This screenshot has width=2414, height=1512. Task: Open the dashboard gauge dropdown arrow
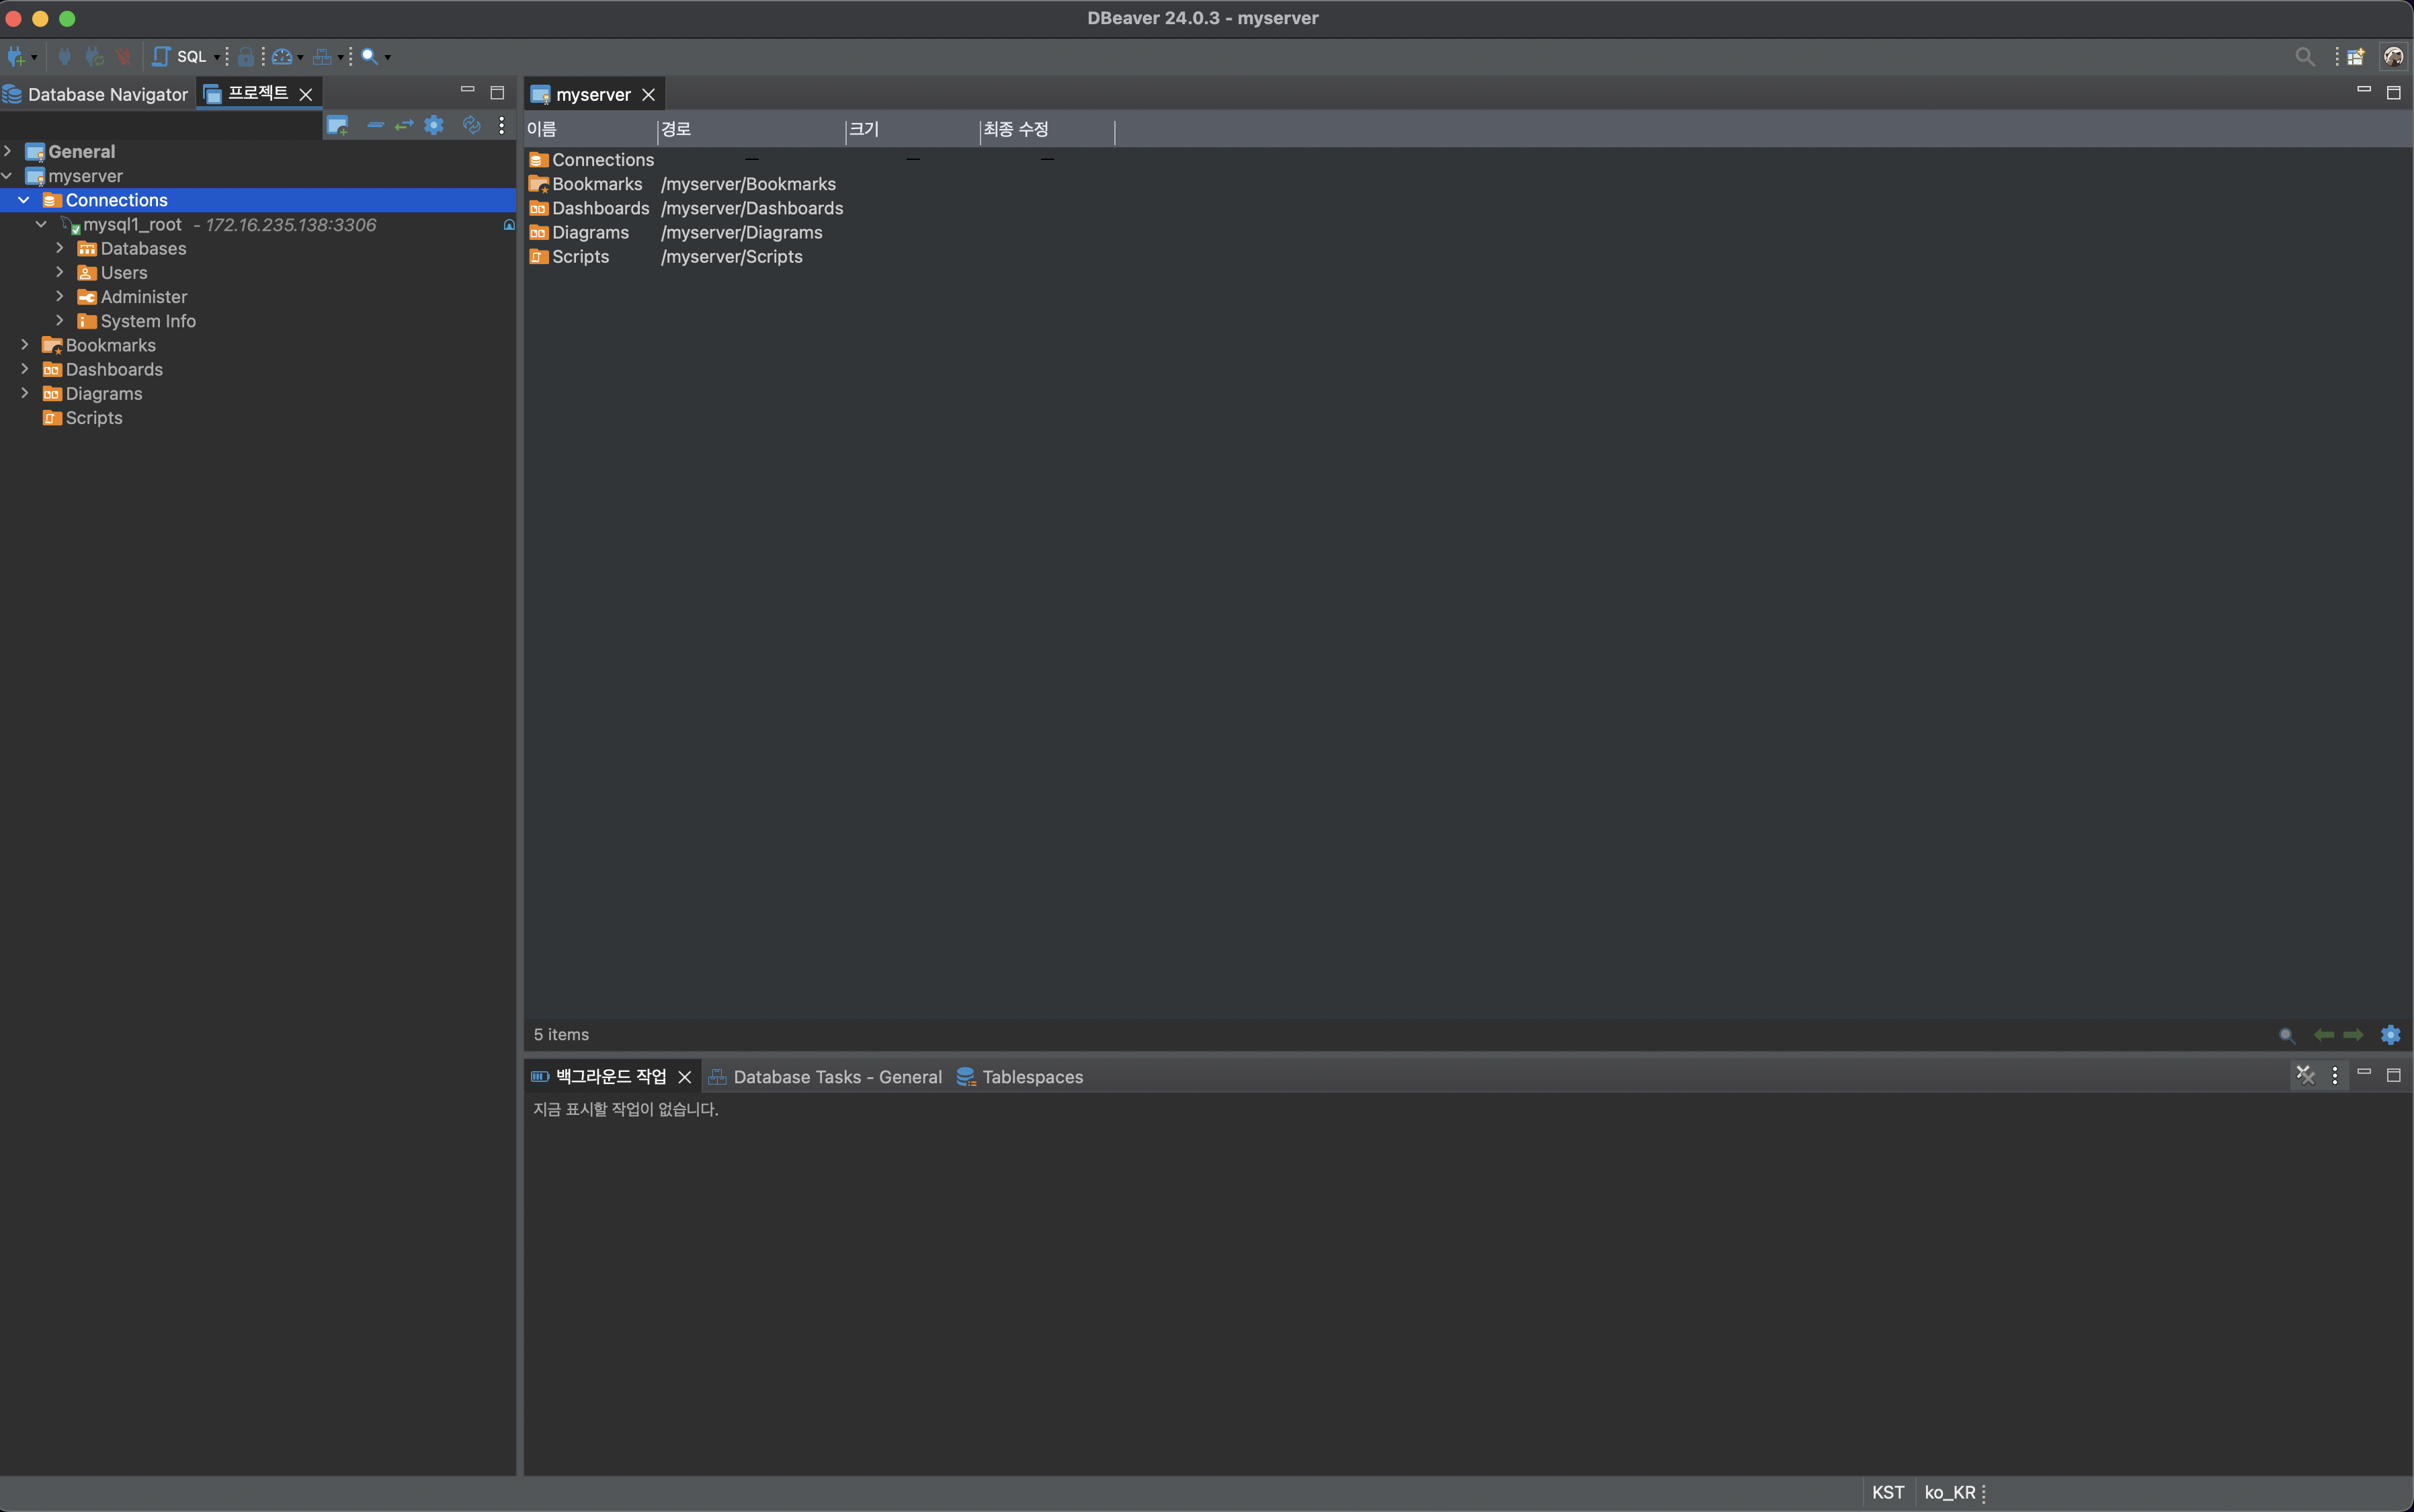300,58
